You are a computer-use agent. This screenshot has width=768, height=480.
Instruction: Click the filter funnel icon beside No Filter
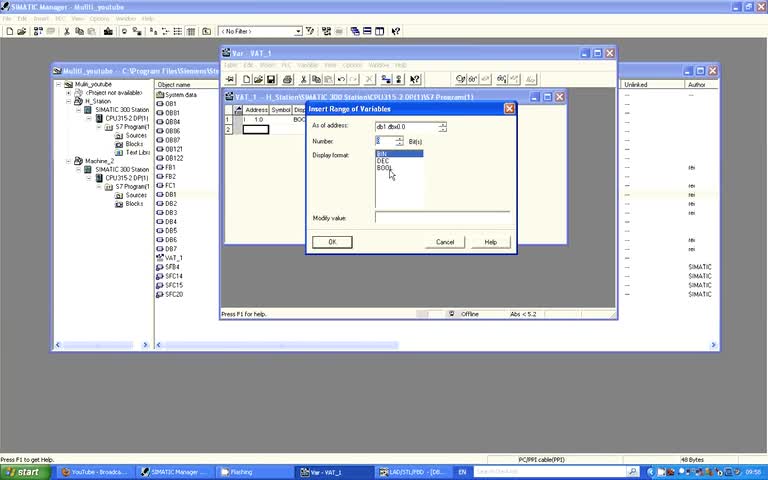pyautogui.click(x=310, y=31)
